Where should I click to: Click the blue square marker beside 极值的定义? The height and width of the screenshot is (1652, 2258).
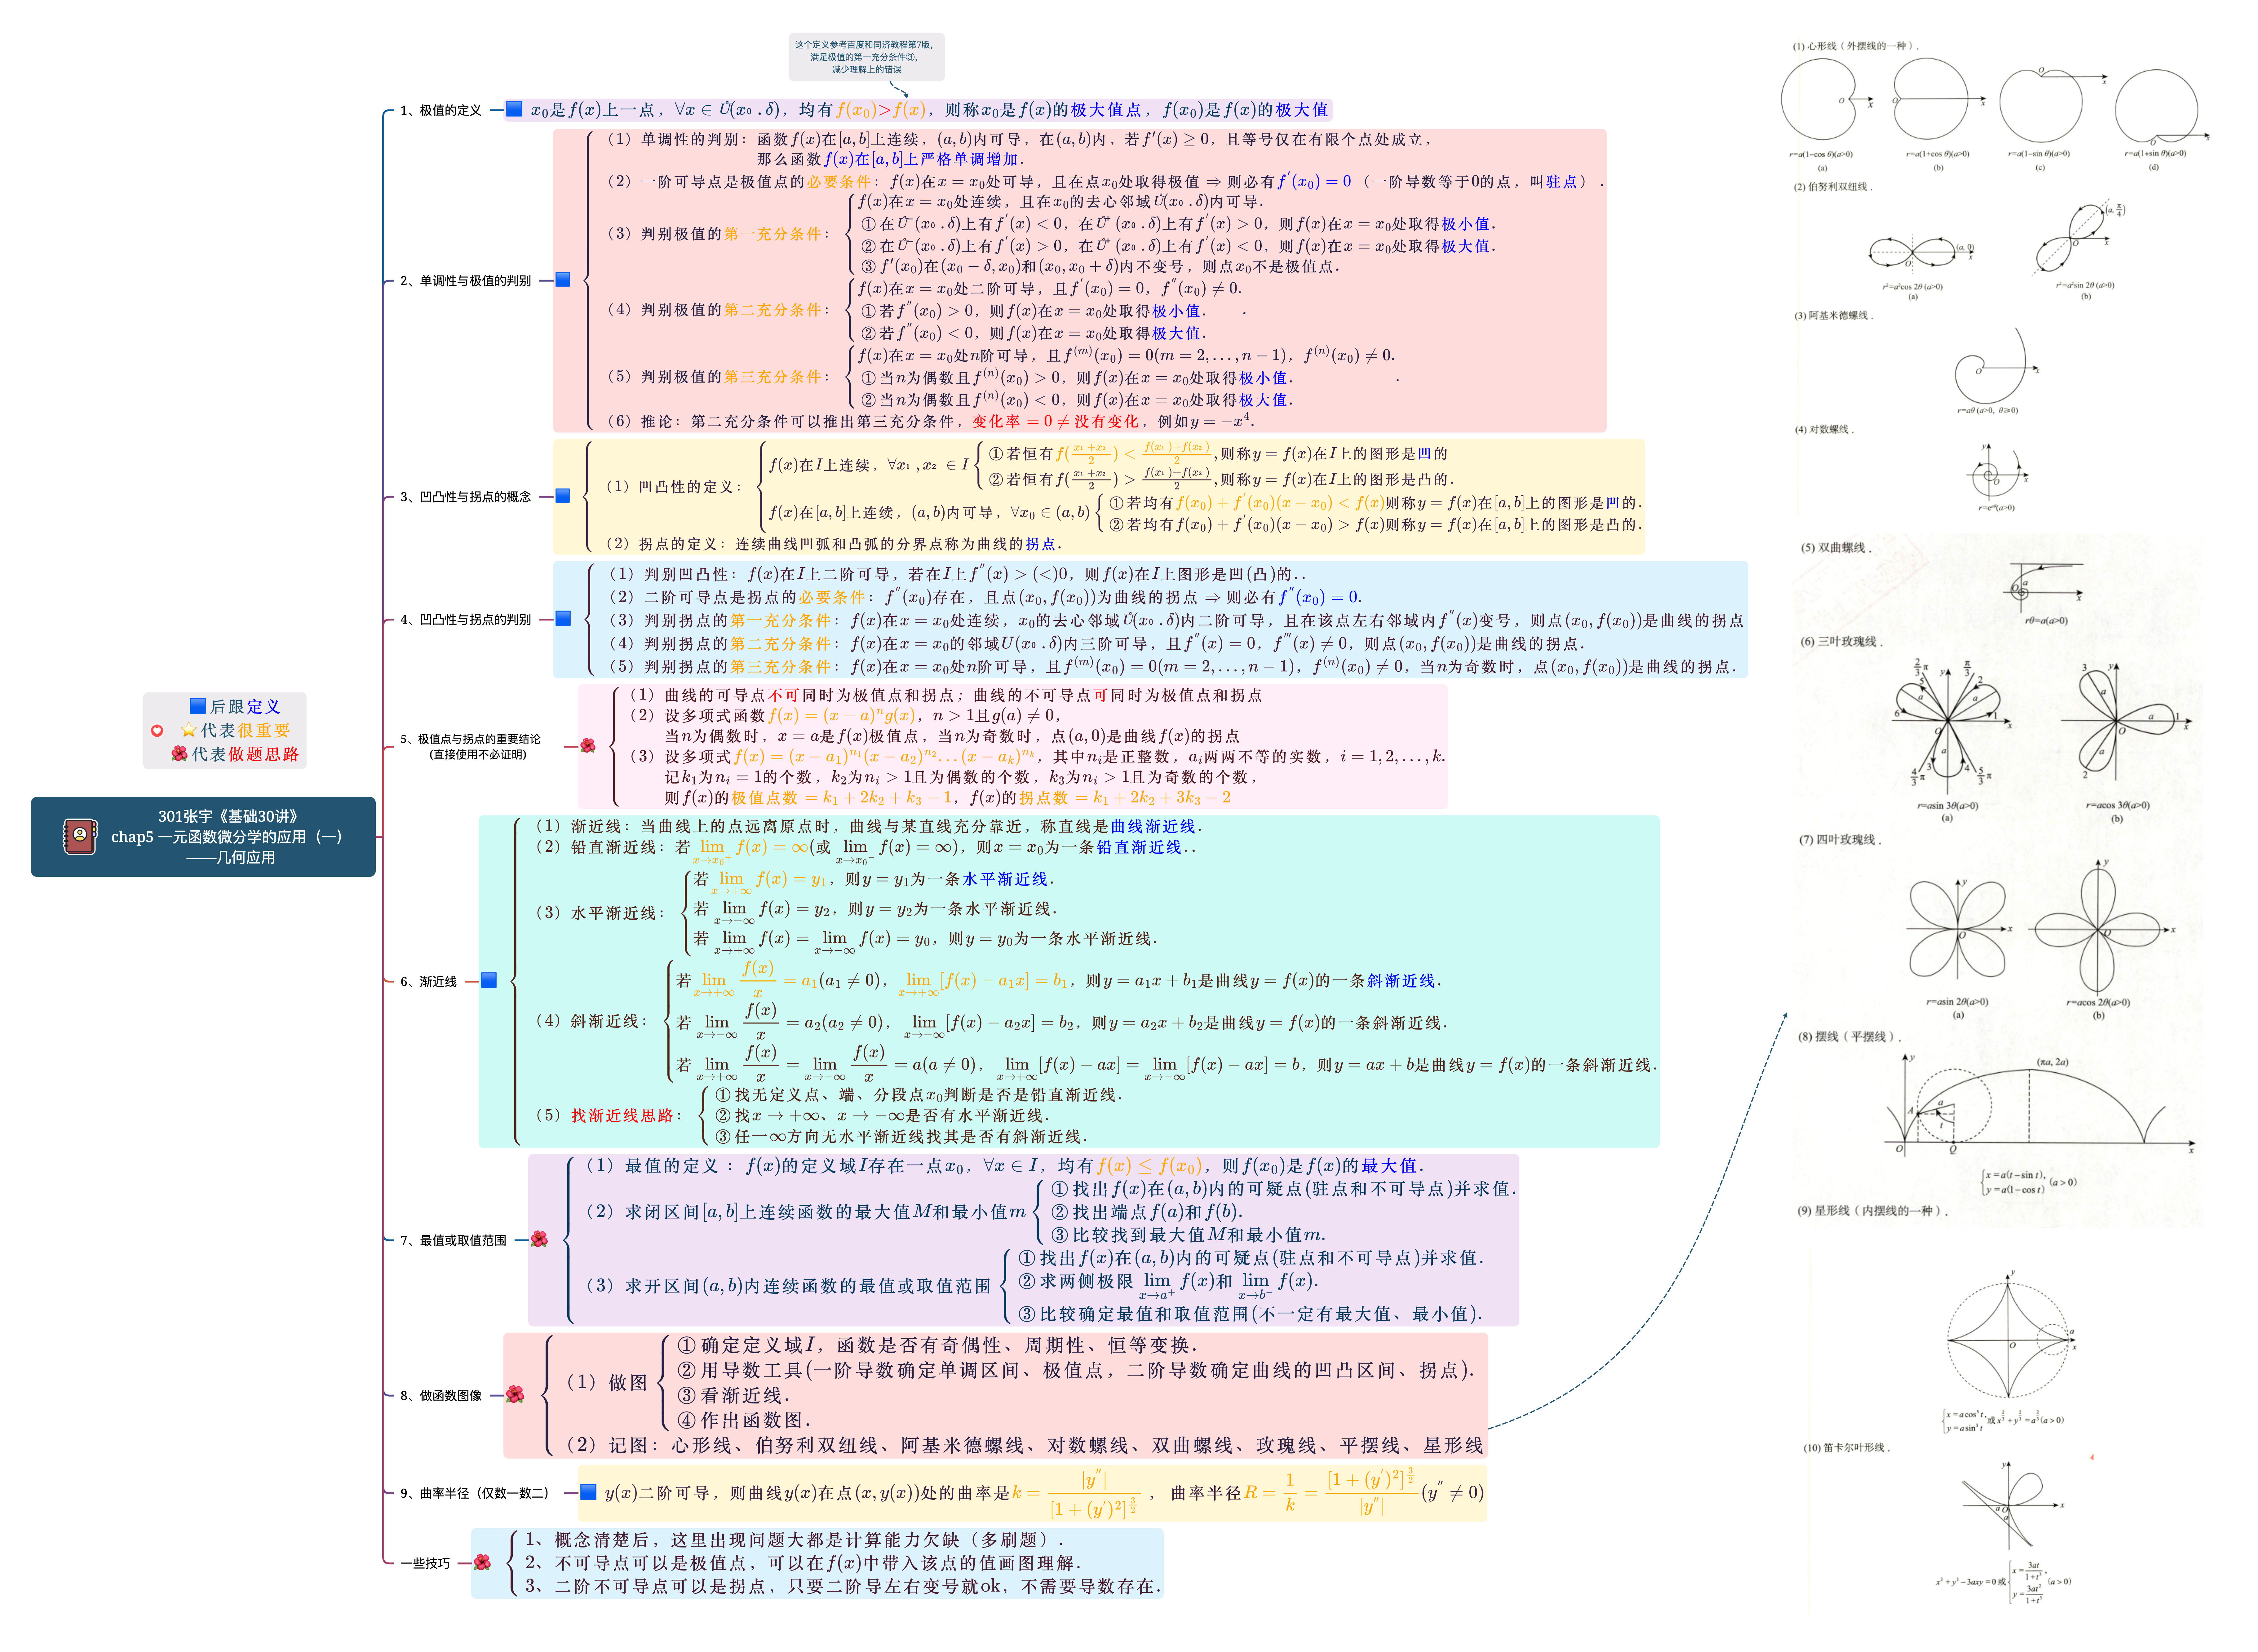coord(514,109)
